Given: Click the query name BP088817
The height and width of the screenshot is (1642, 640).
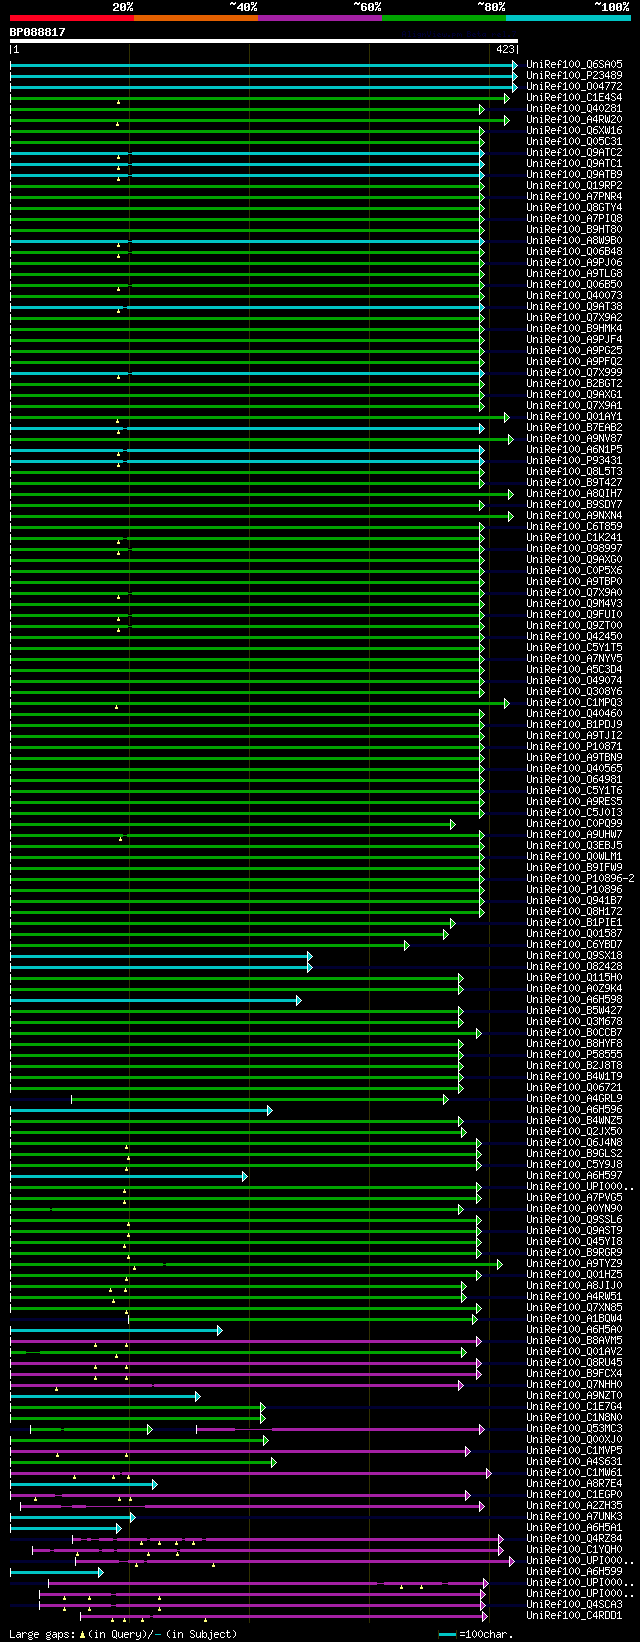Looking at the screenshot, I should click(38, 32).
